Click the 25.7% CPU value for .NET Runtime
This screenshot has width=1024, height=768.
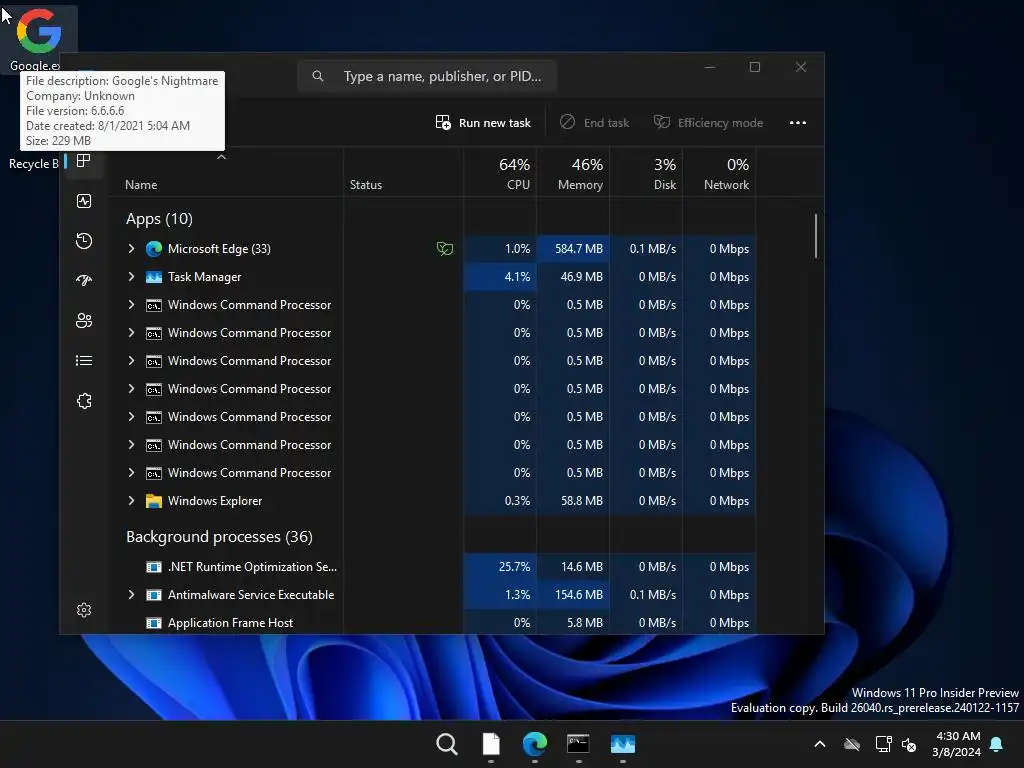[x=515, y=567]
